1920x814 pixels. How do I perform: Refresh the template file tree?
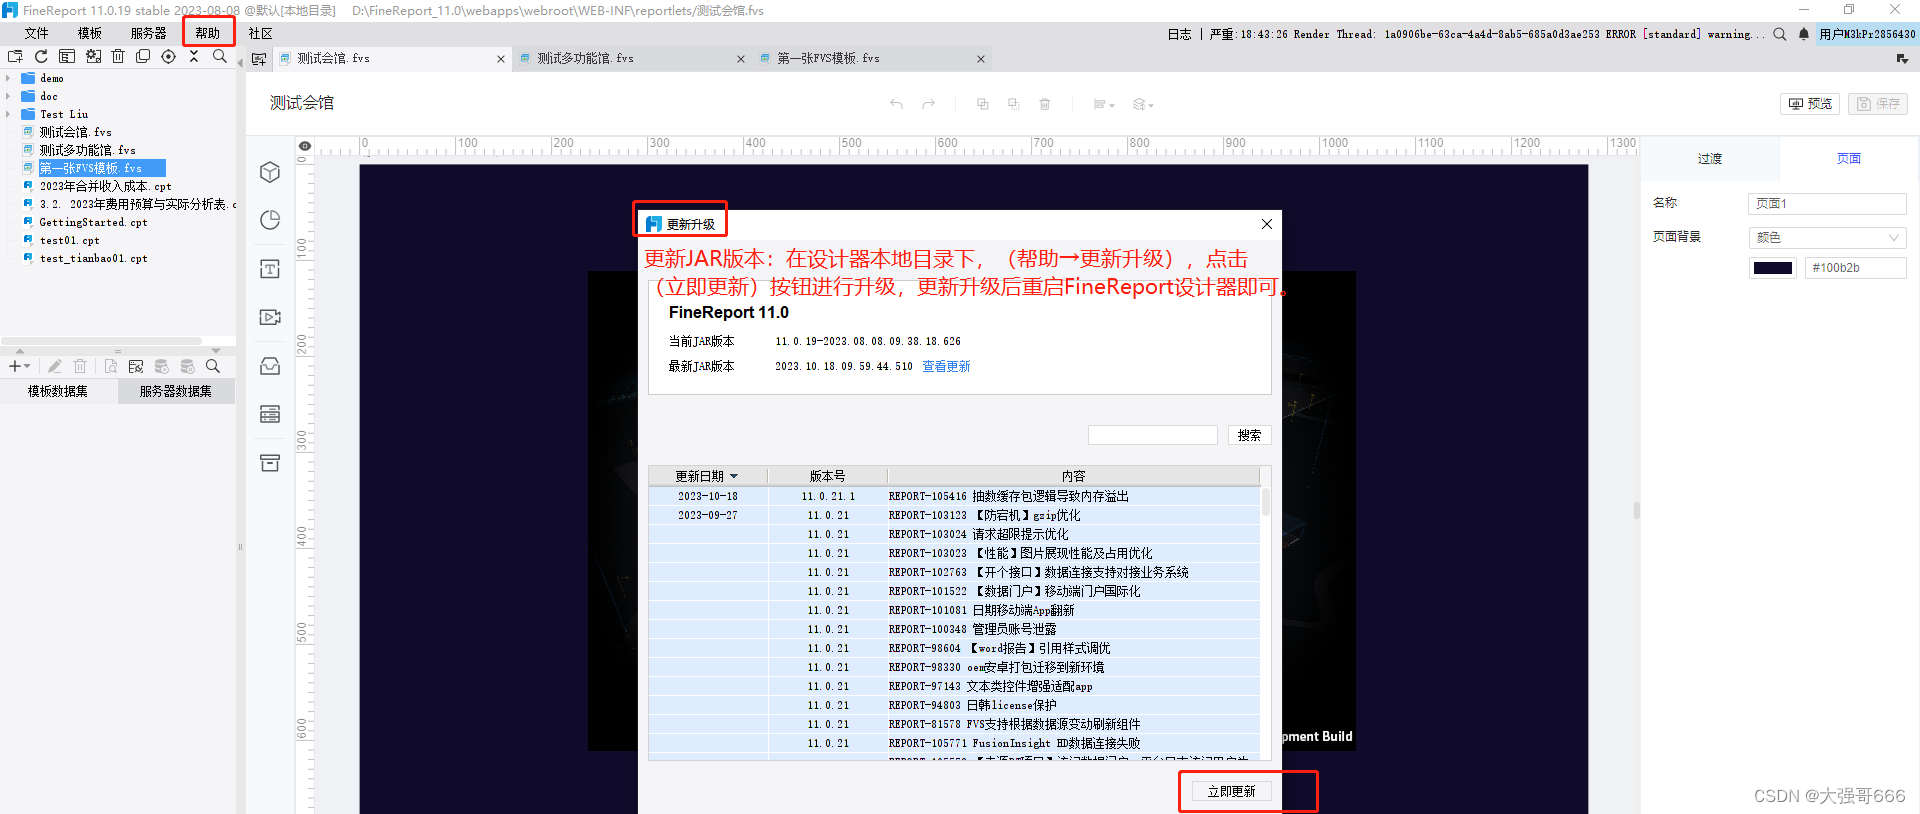point(41,57)
